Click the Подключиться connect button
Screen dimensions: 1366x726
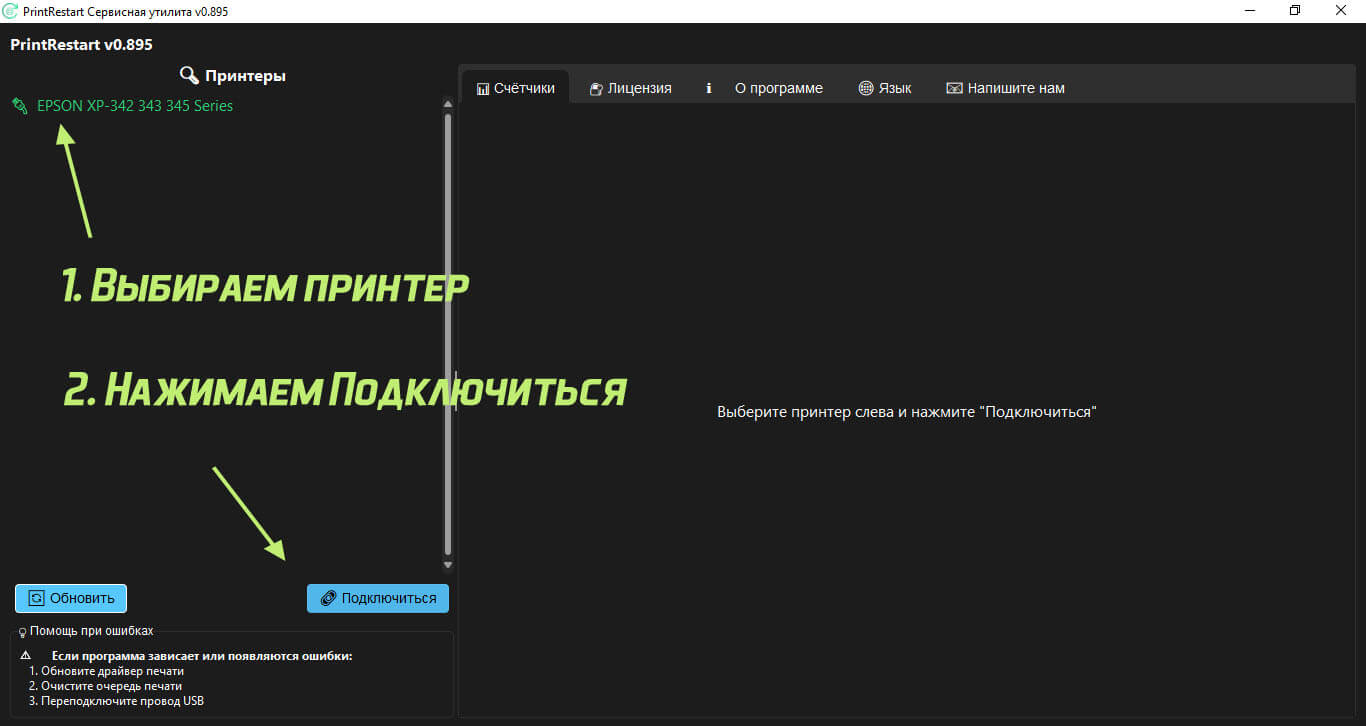pyautogui.click(x=378, y=598)
